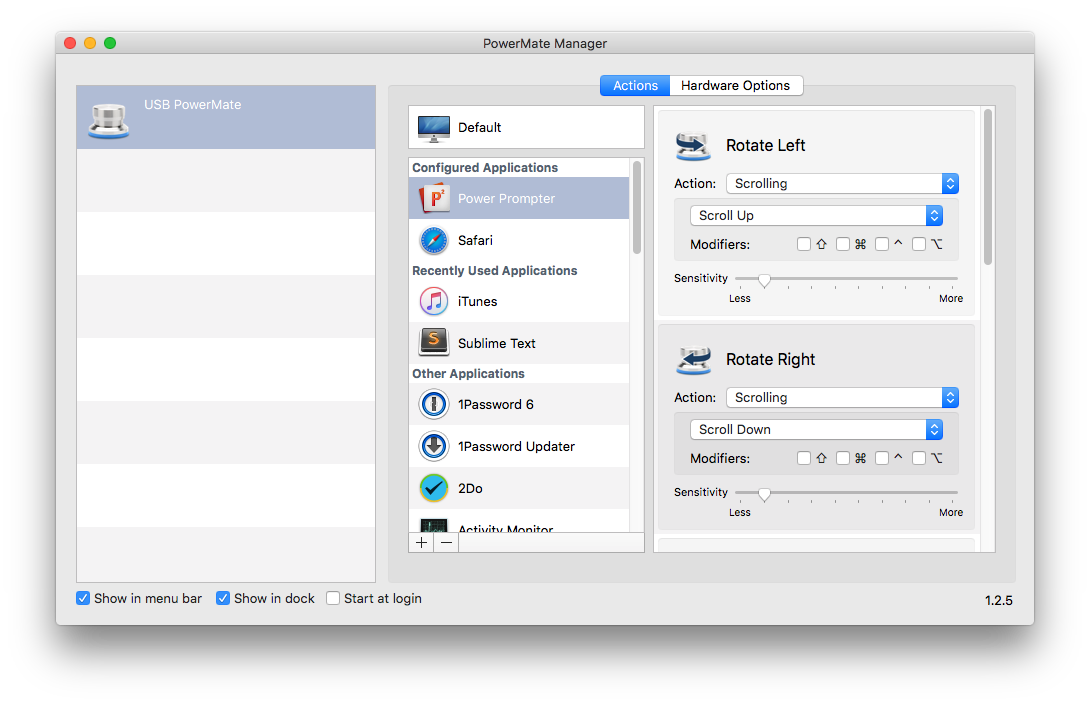Select the 1Password Updater row
Viewport: 1090px width, 705px height.
pyautogui.click(x=519, y=446)
